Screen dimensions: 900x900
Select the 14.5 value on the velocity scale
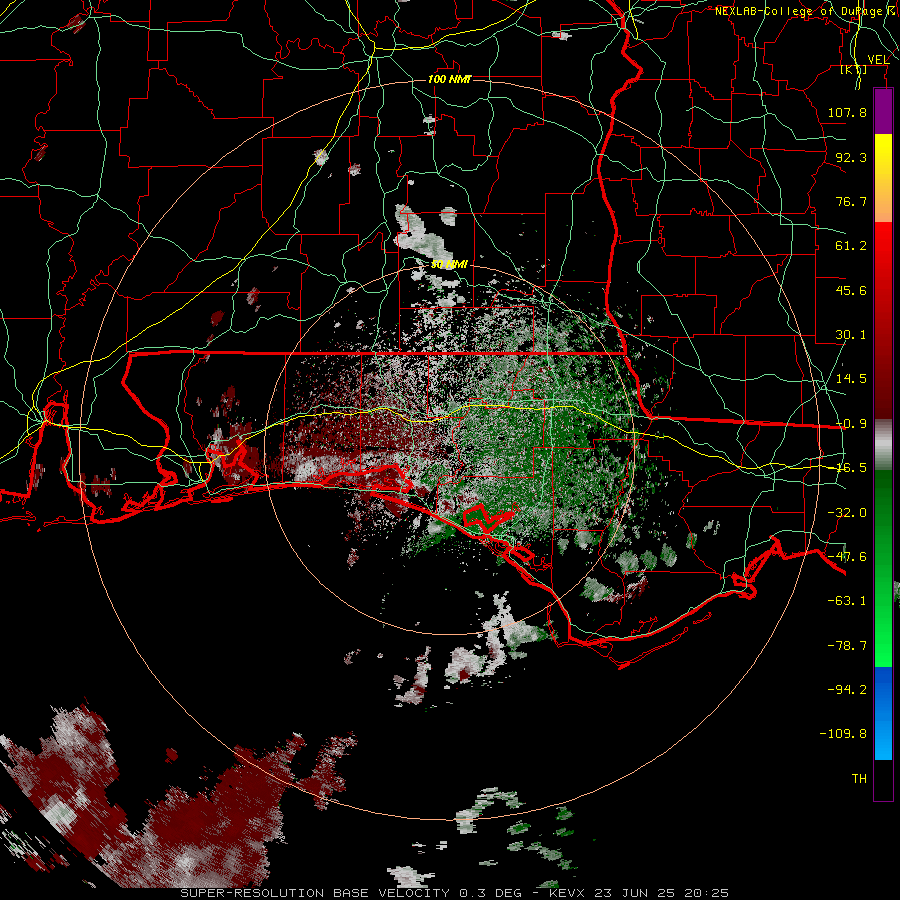click(851, 379)
